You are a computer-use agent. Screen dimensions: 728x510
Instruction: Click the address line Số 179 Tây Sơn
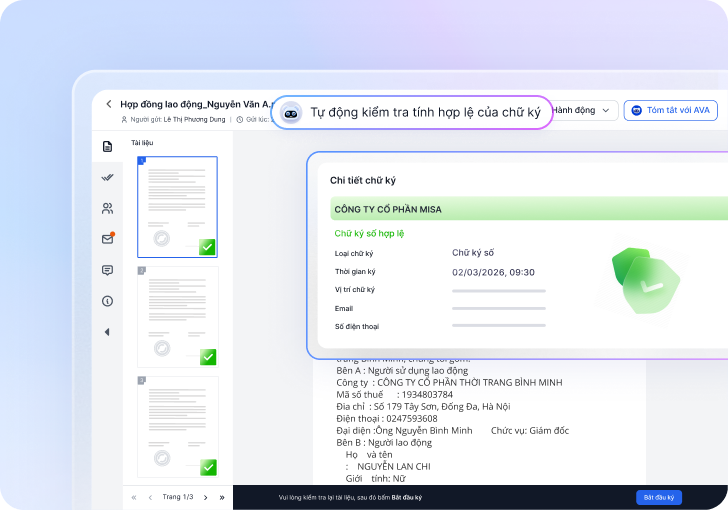click(x=423, y=407)
